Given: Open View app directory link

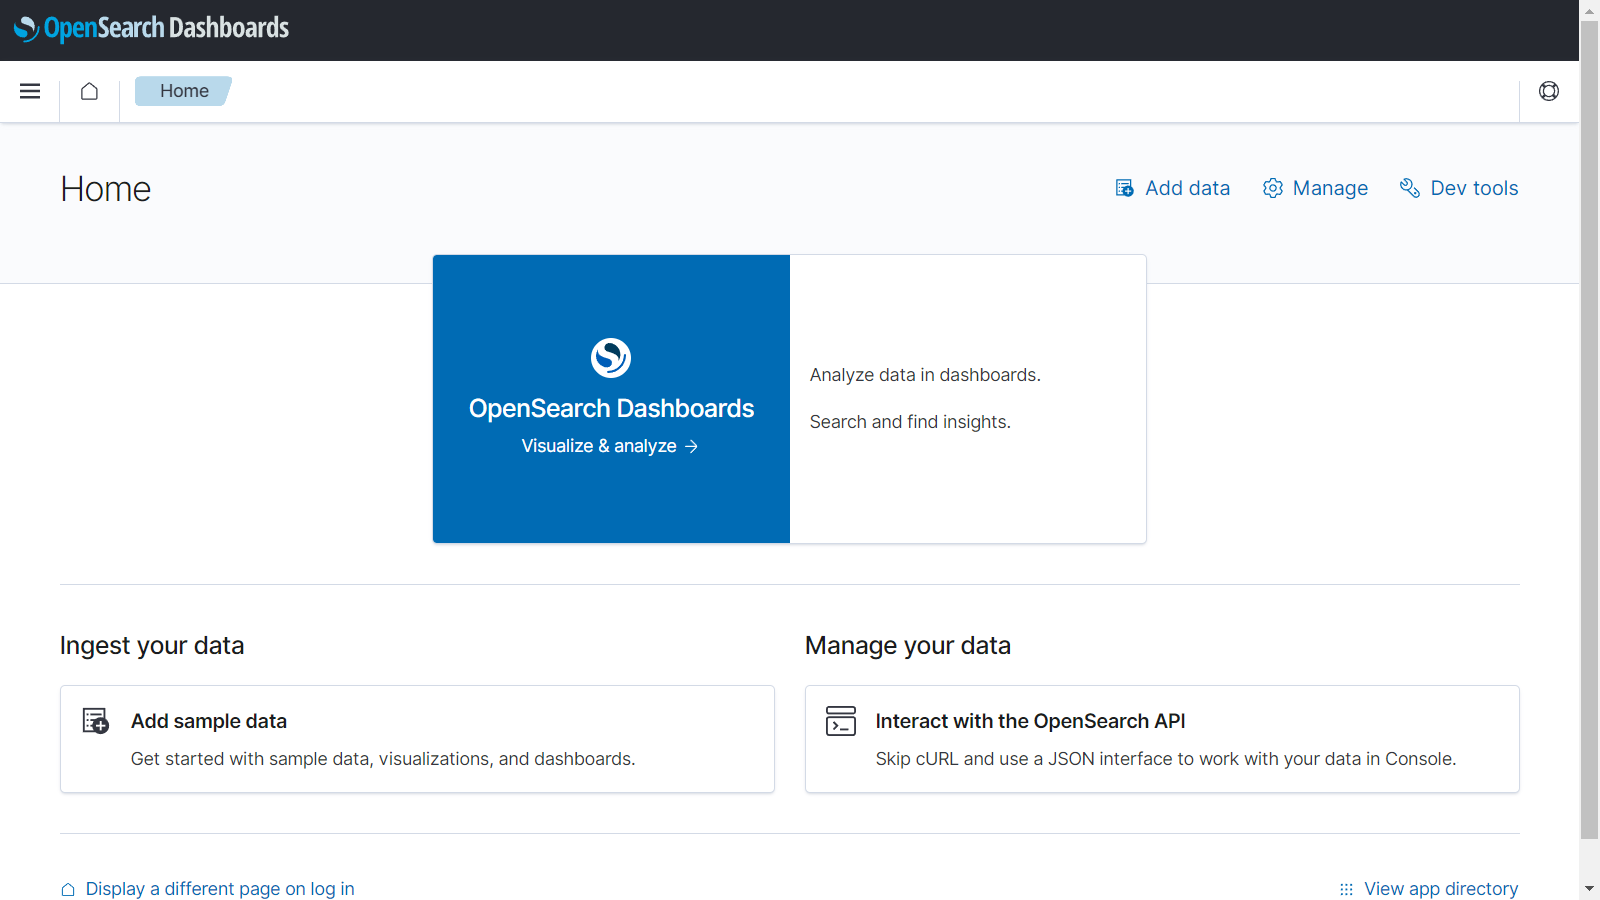Looking at the screenshot, I should pos(1440,889).
